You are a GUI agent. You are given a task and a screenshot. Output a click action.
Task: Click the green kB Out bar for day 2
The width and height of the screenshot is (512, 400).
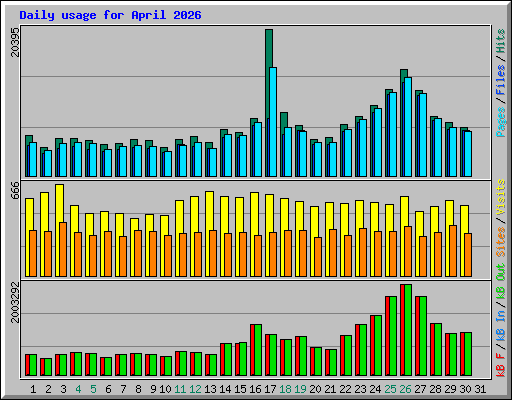[48, 367]
